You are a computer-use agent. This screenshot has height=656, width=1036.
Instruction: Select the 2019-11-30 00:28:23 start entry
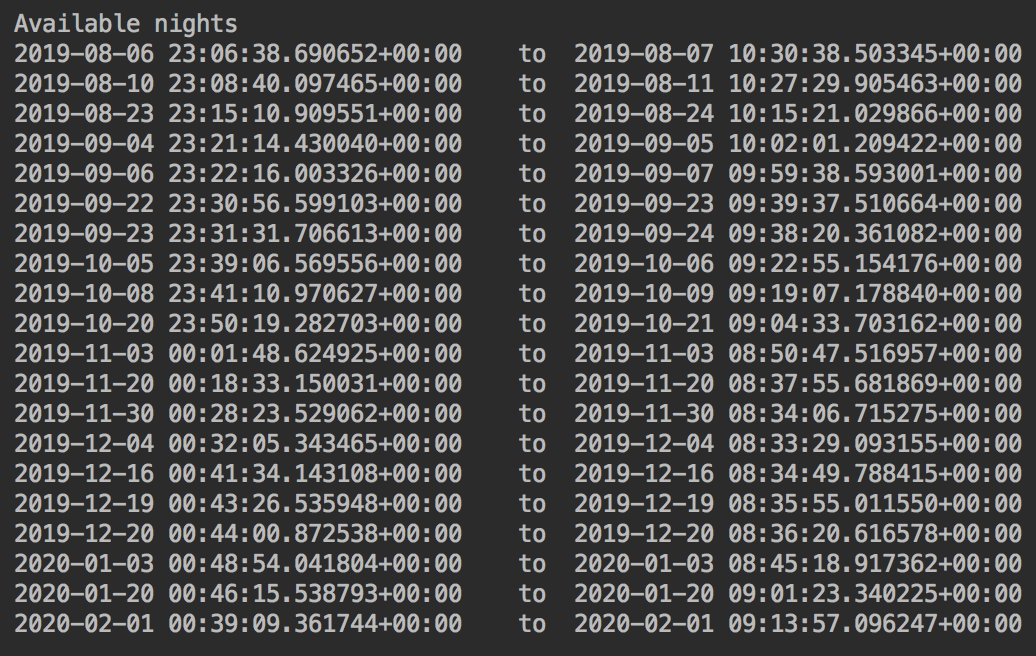(x=238, y=414)
